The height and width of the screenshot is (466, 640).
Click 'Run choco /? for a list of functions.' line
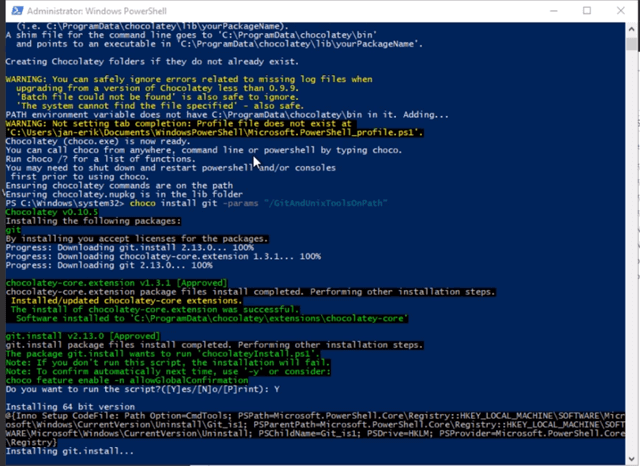(x=100, y=159)
